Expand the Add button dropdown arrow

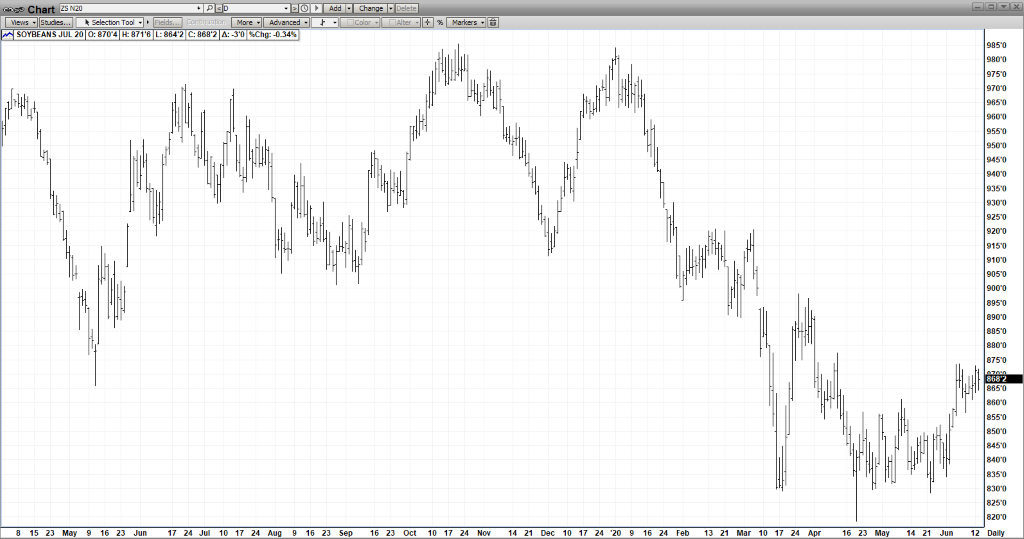[x=349, y=8]
